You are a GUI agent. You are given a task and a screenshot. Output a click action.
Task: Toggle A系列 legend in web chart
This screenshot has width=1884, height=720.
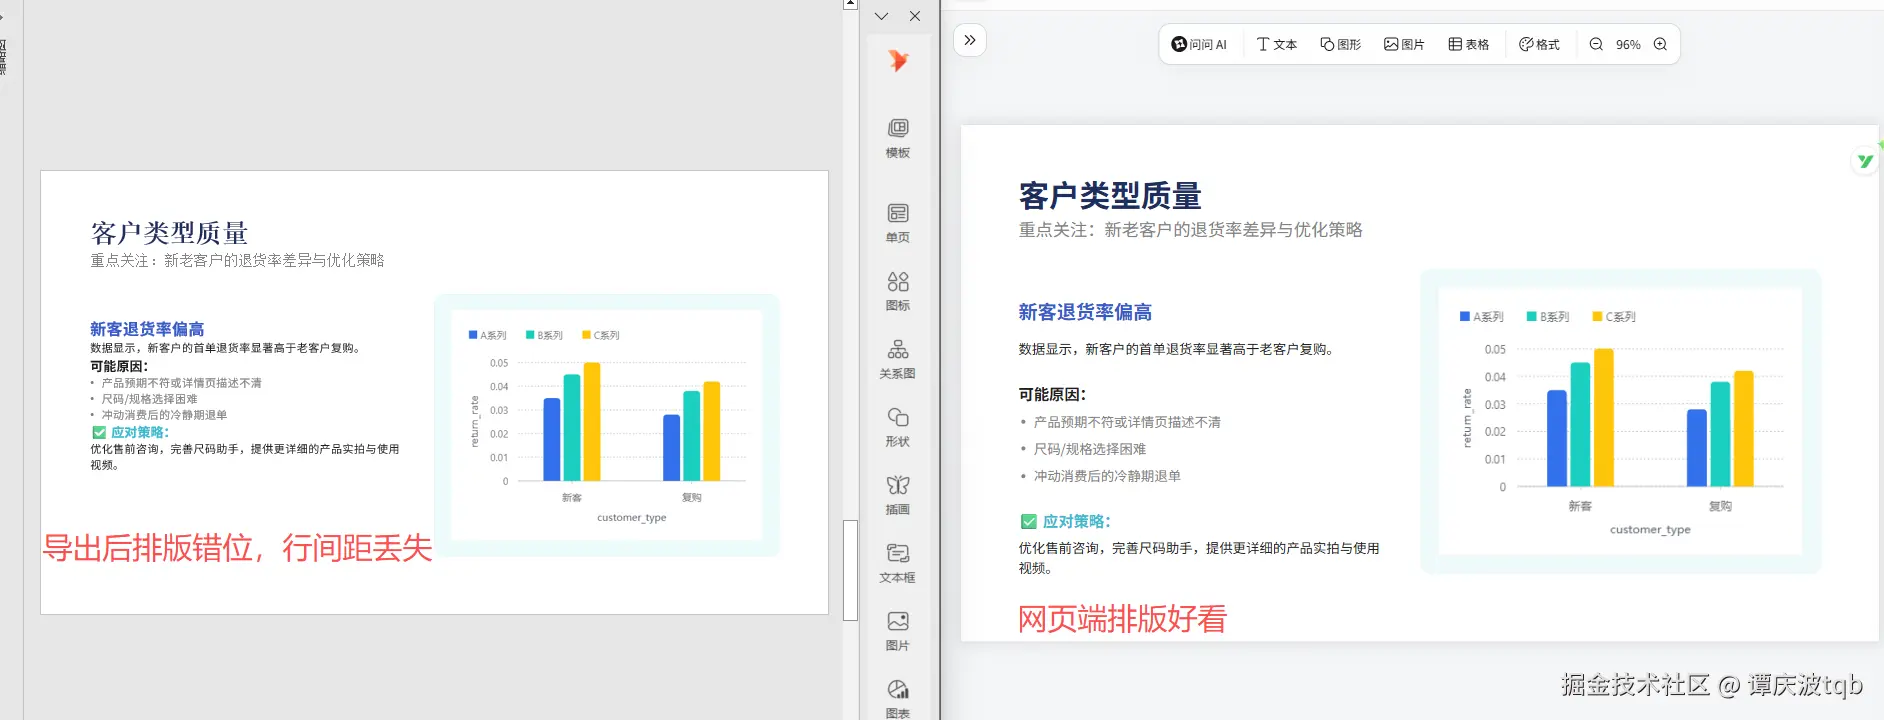tap(1482, 317)
